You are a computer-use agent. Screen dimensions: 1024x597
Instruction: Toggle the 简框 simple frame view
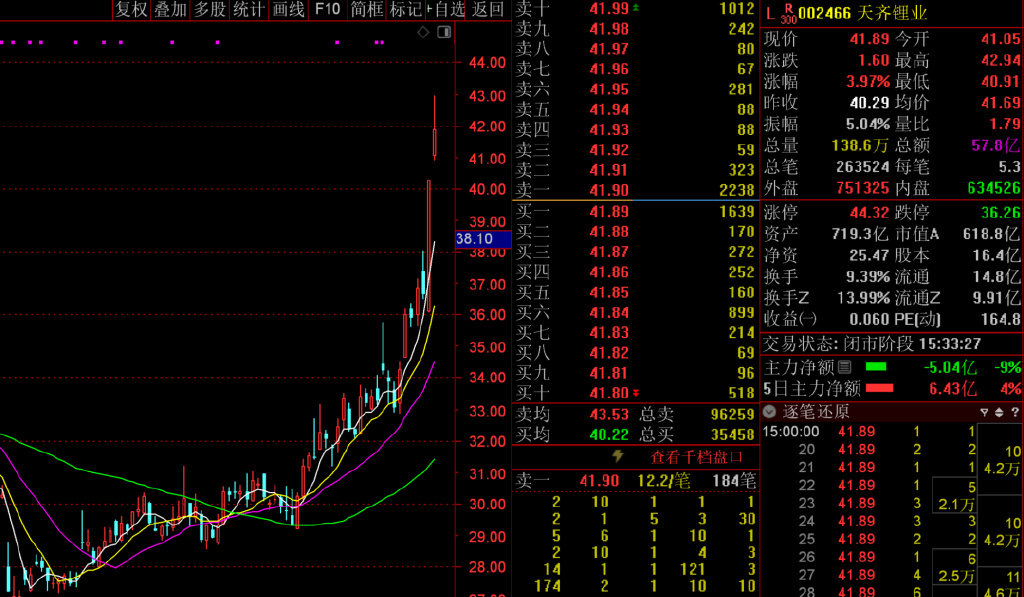click(367, 10)
